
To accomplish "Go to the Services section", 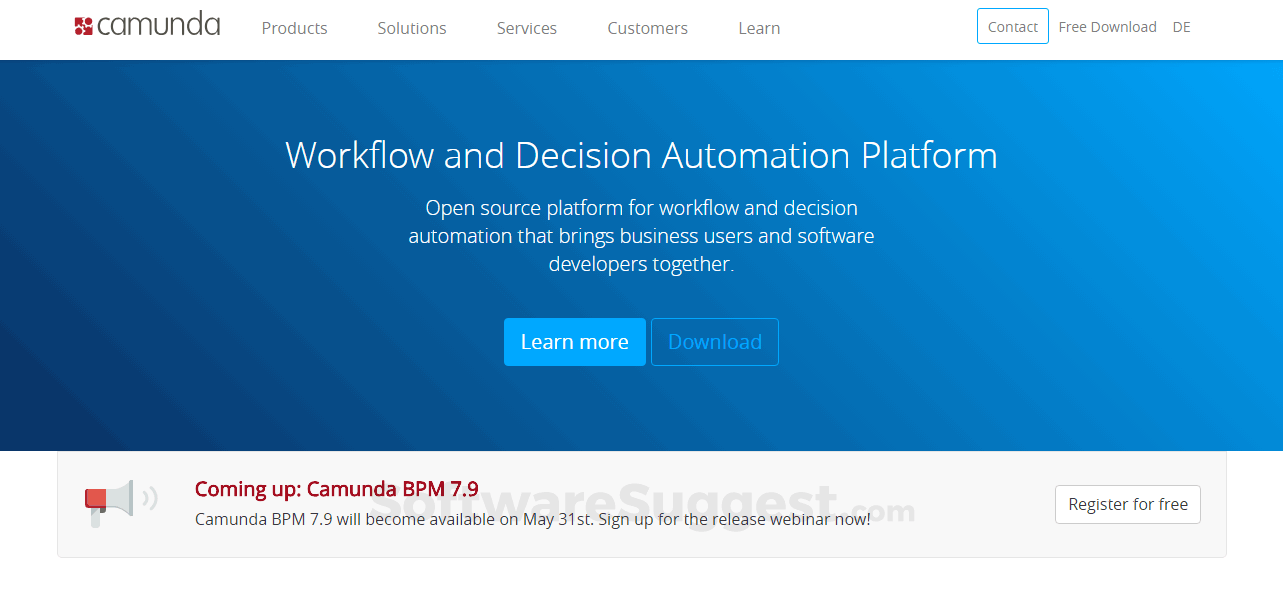I will coord(527,28).
